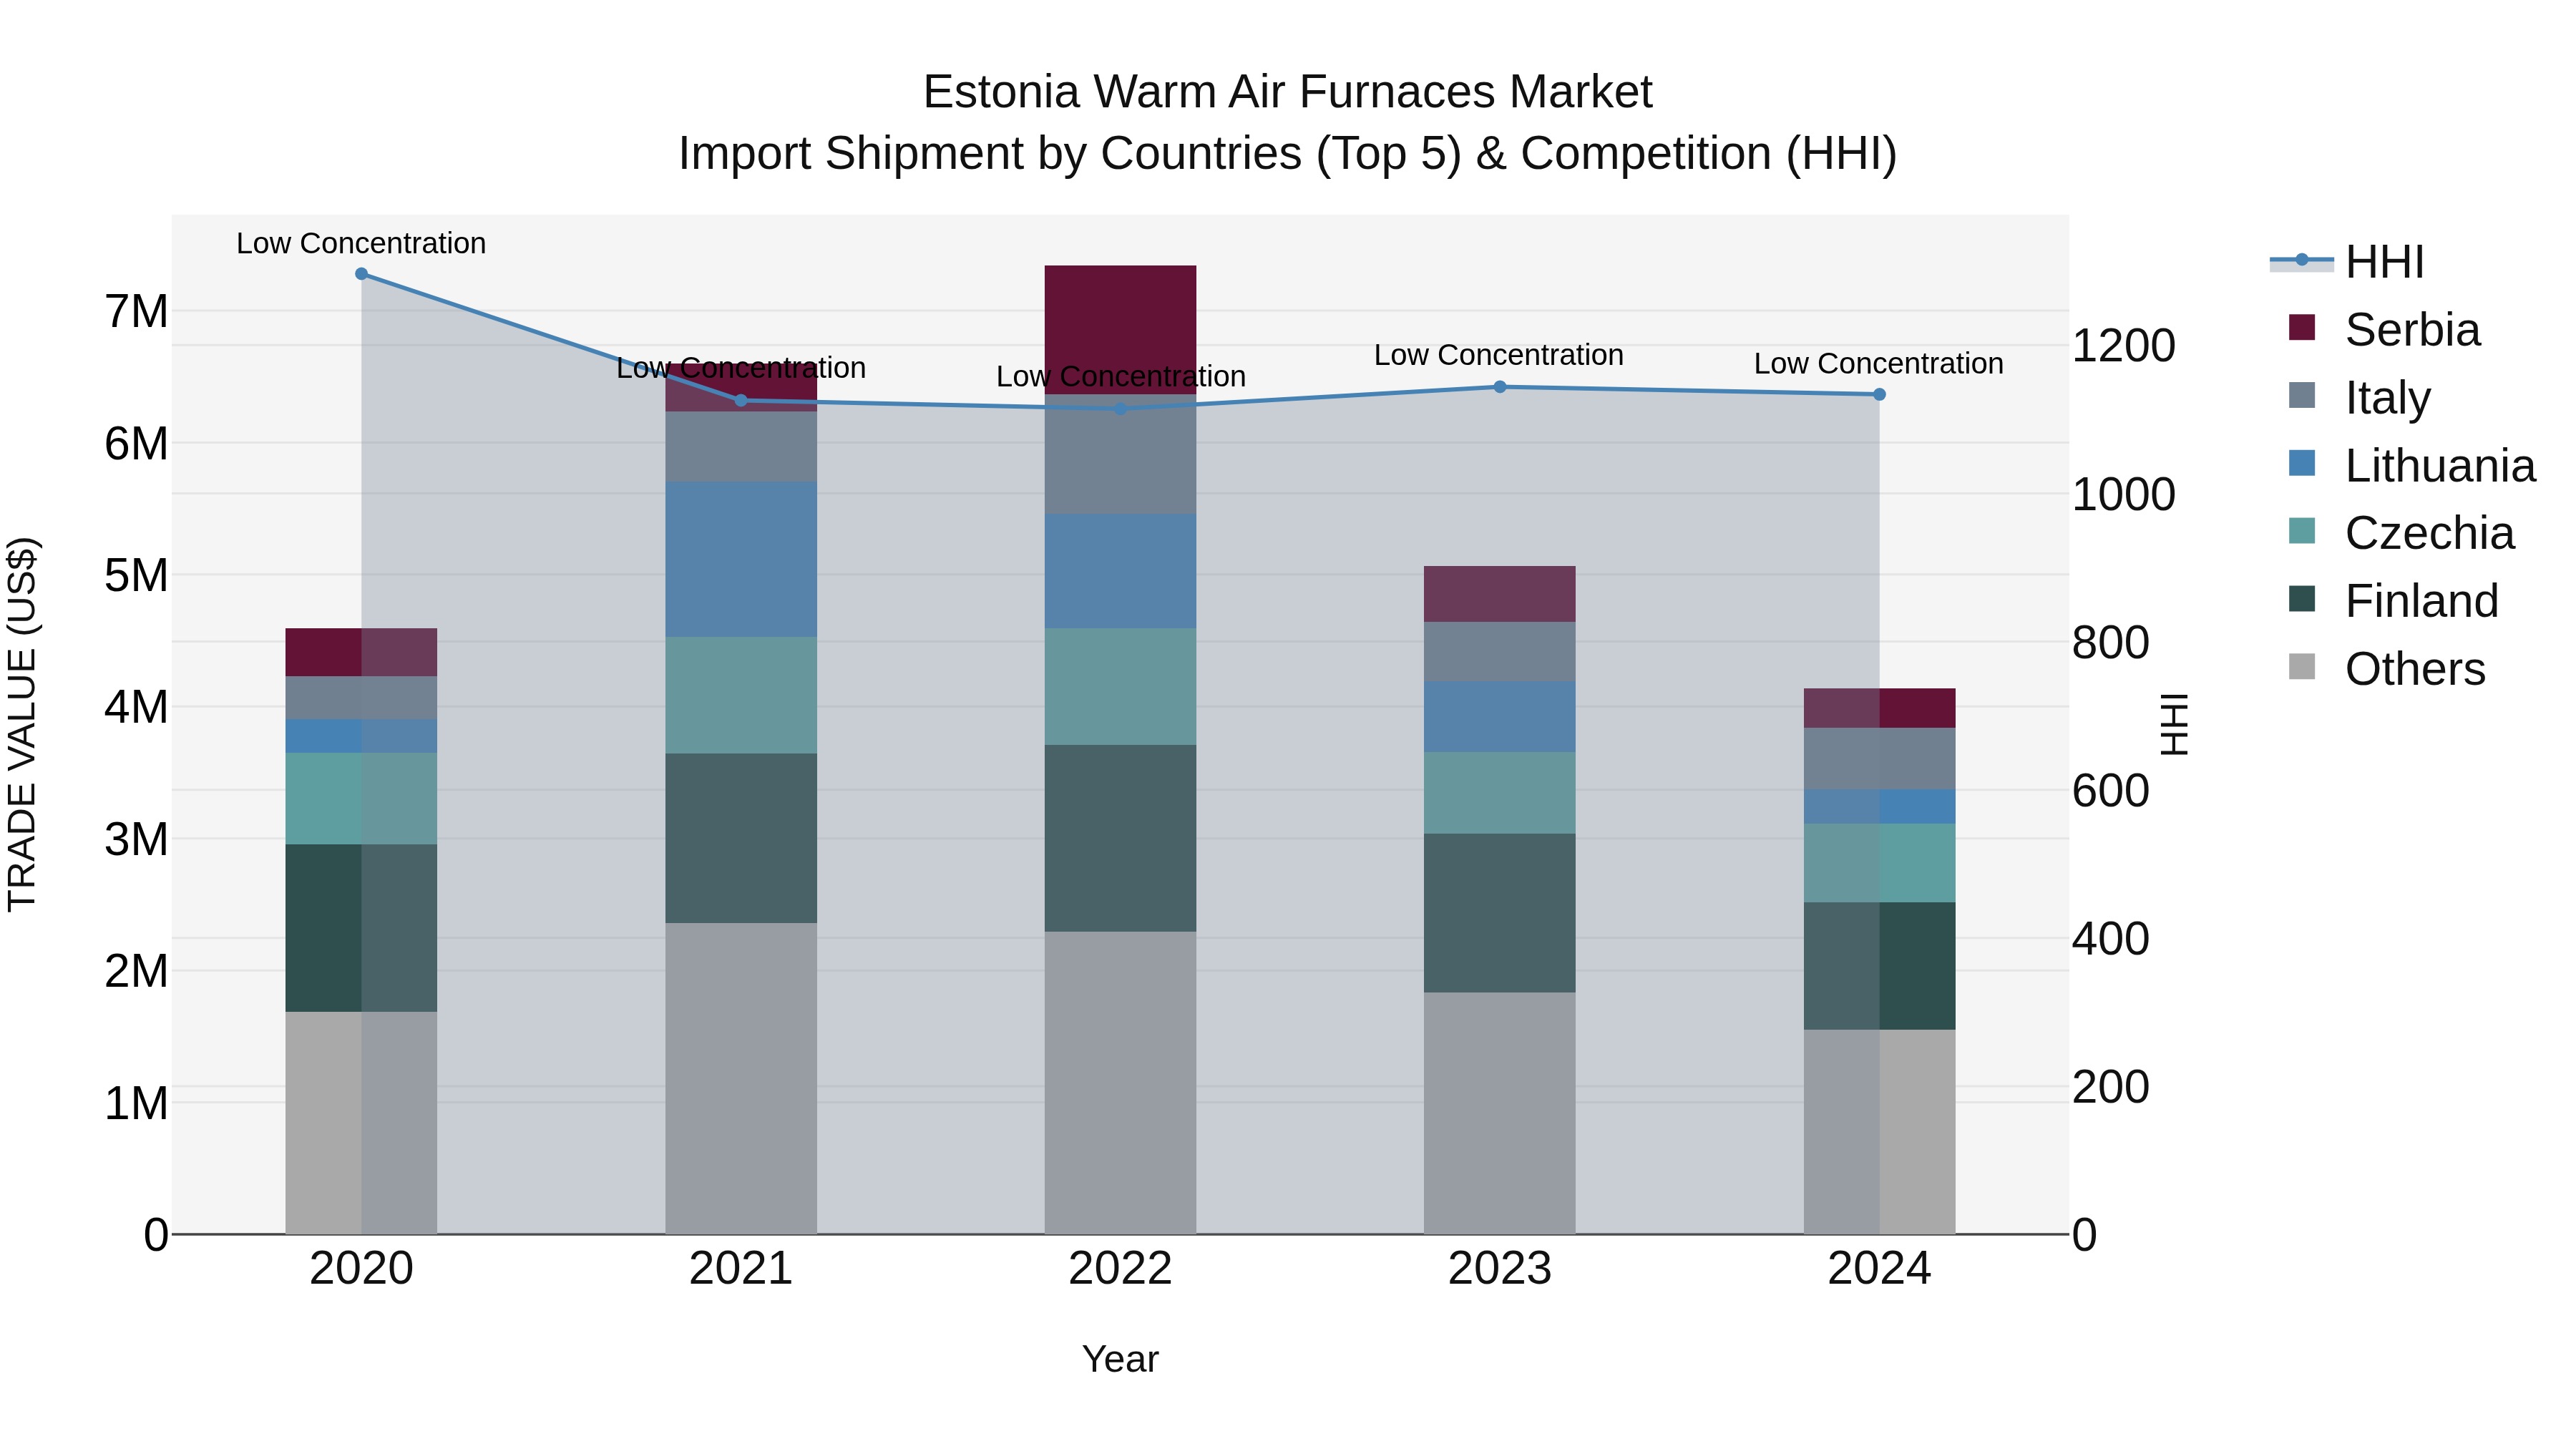Screen dimensions: 2576x1449
Task: Click the HHI line marker for 2024
Action: (1879, 395)
